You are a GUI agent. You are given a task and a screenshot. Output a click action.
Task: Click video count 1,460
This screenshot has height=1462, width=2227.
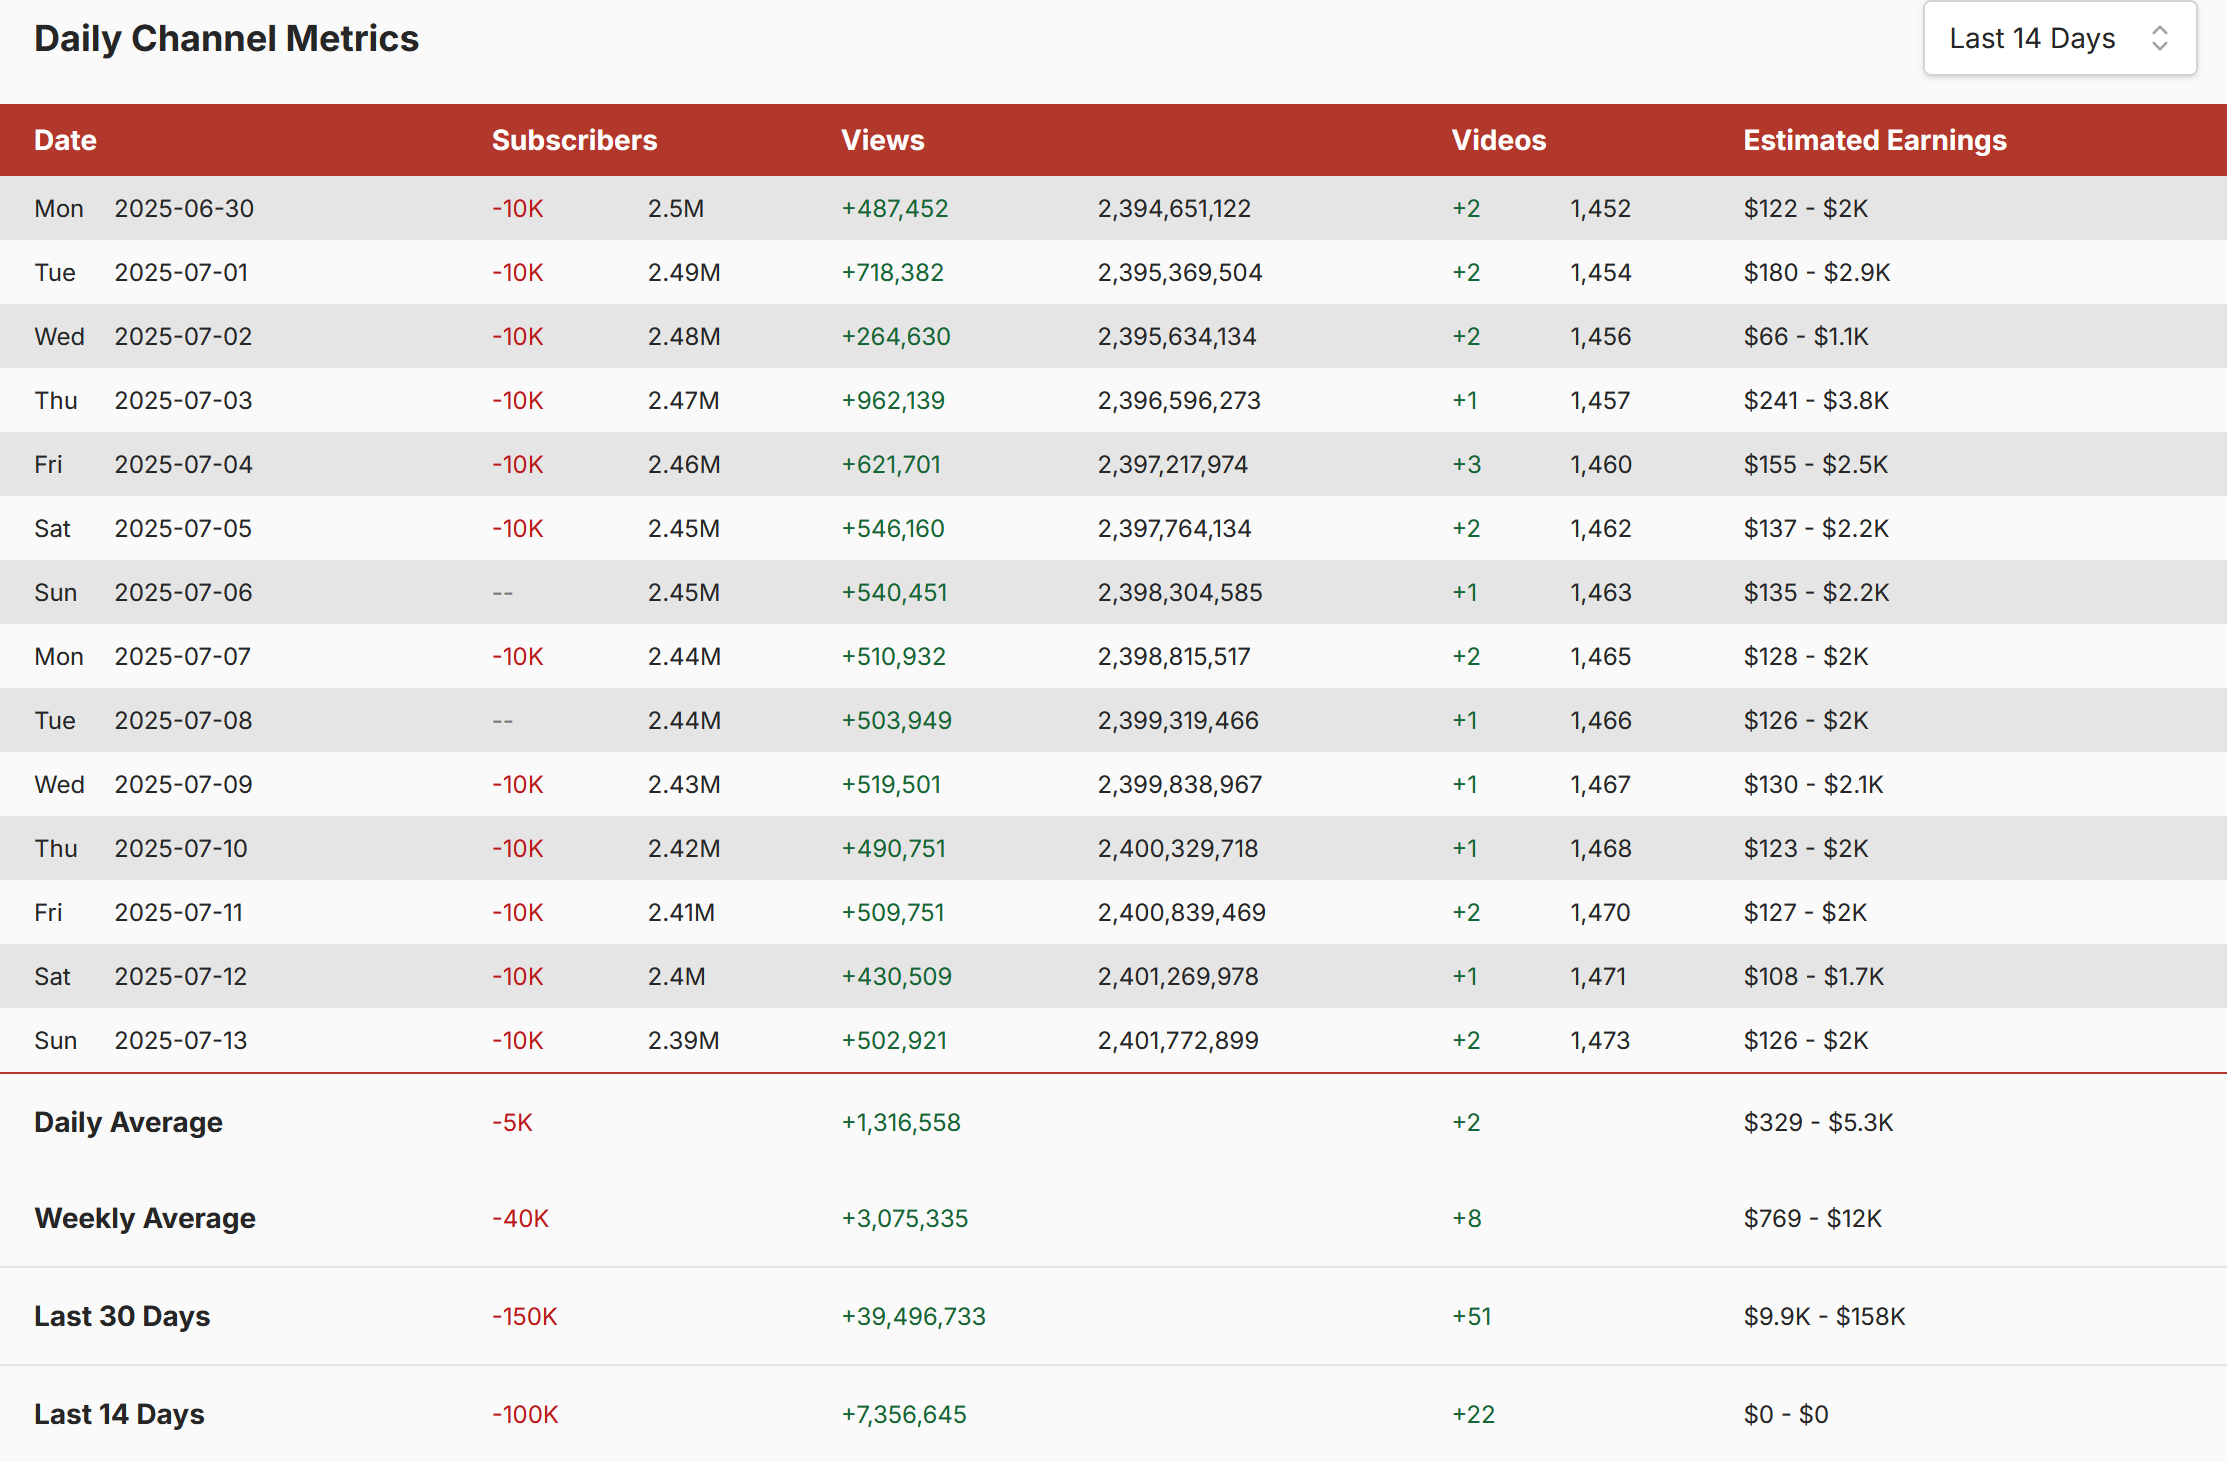[x=1600, y=464]
